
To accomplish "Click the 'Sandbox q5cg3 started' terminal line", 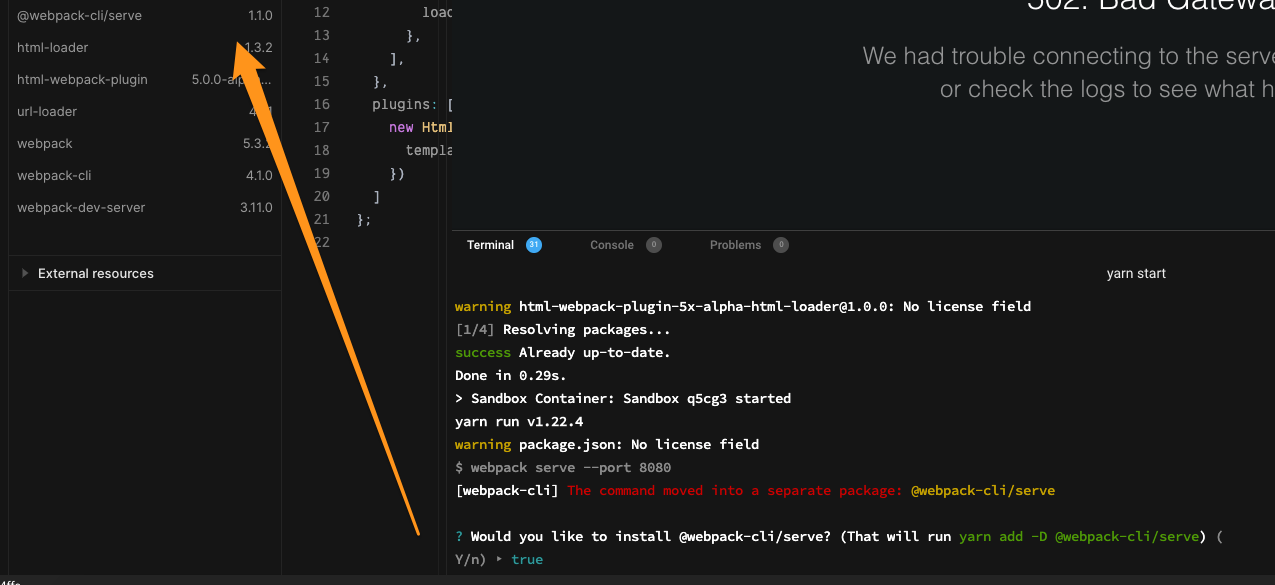I will pyautogui.click(x=623, y=398).
